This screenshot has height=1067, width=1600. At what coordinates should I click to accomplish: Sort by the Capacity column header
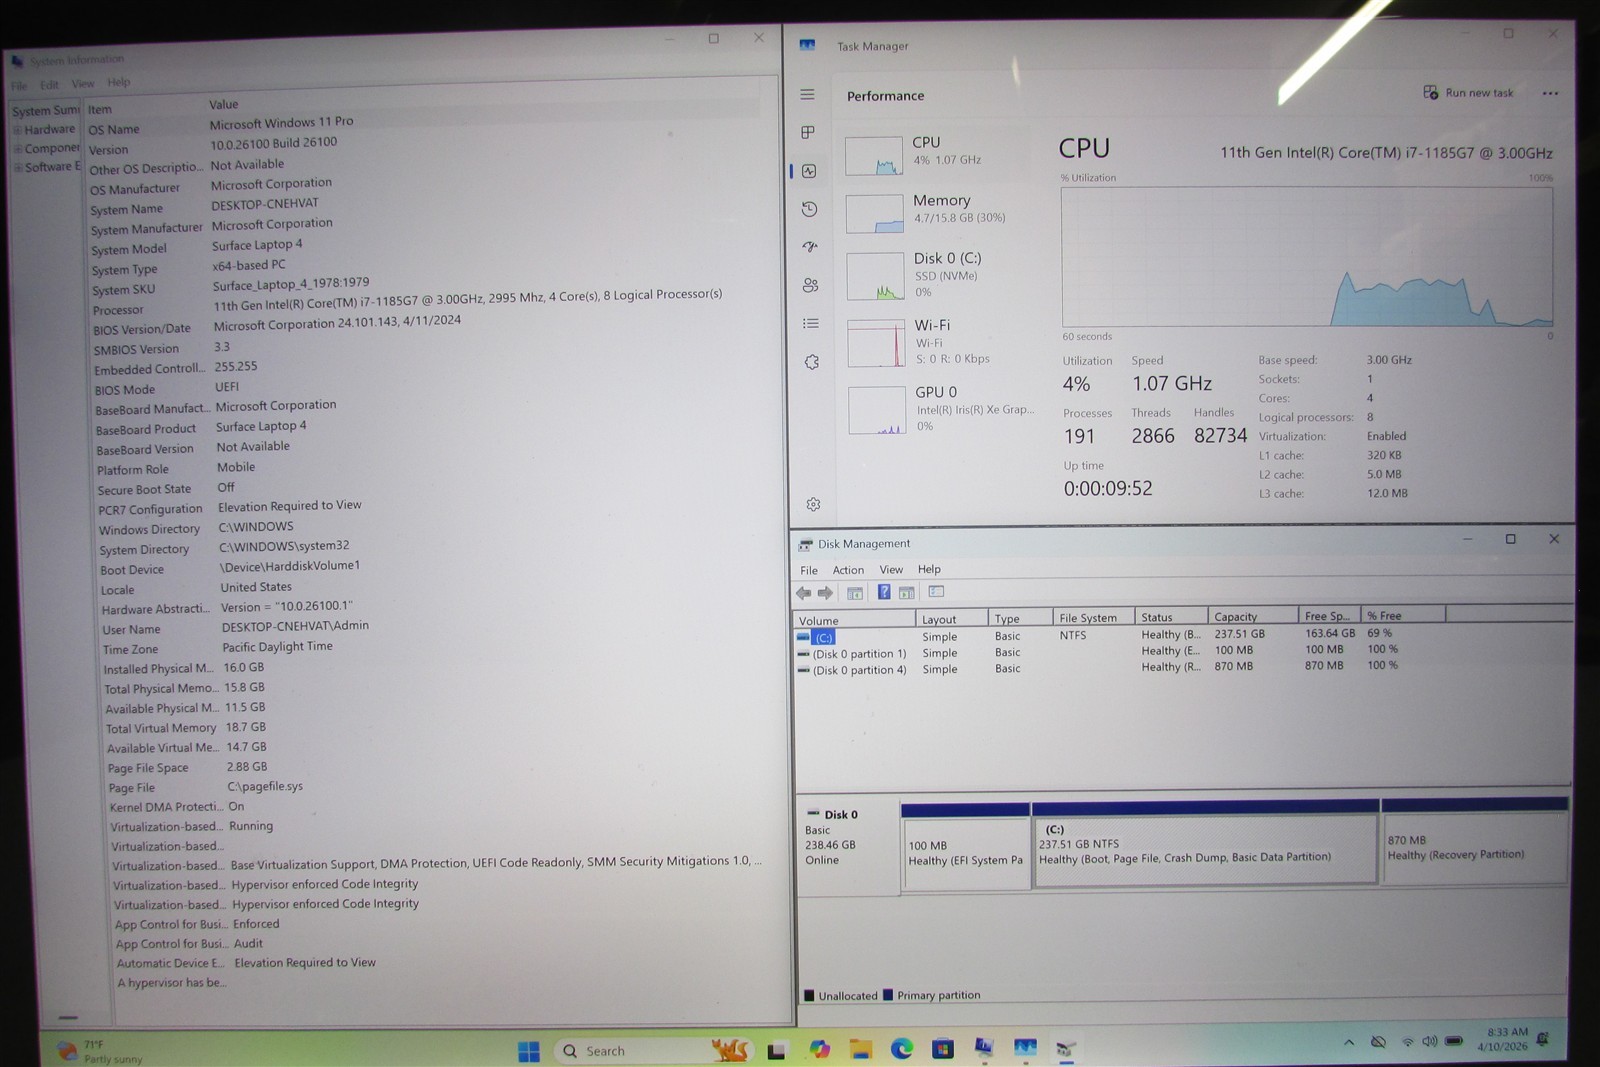(x=1252, y=617)
